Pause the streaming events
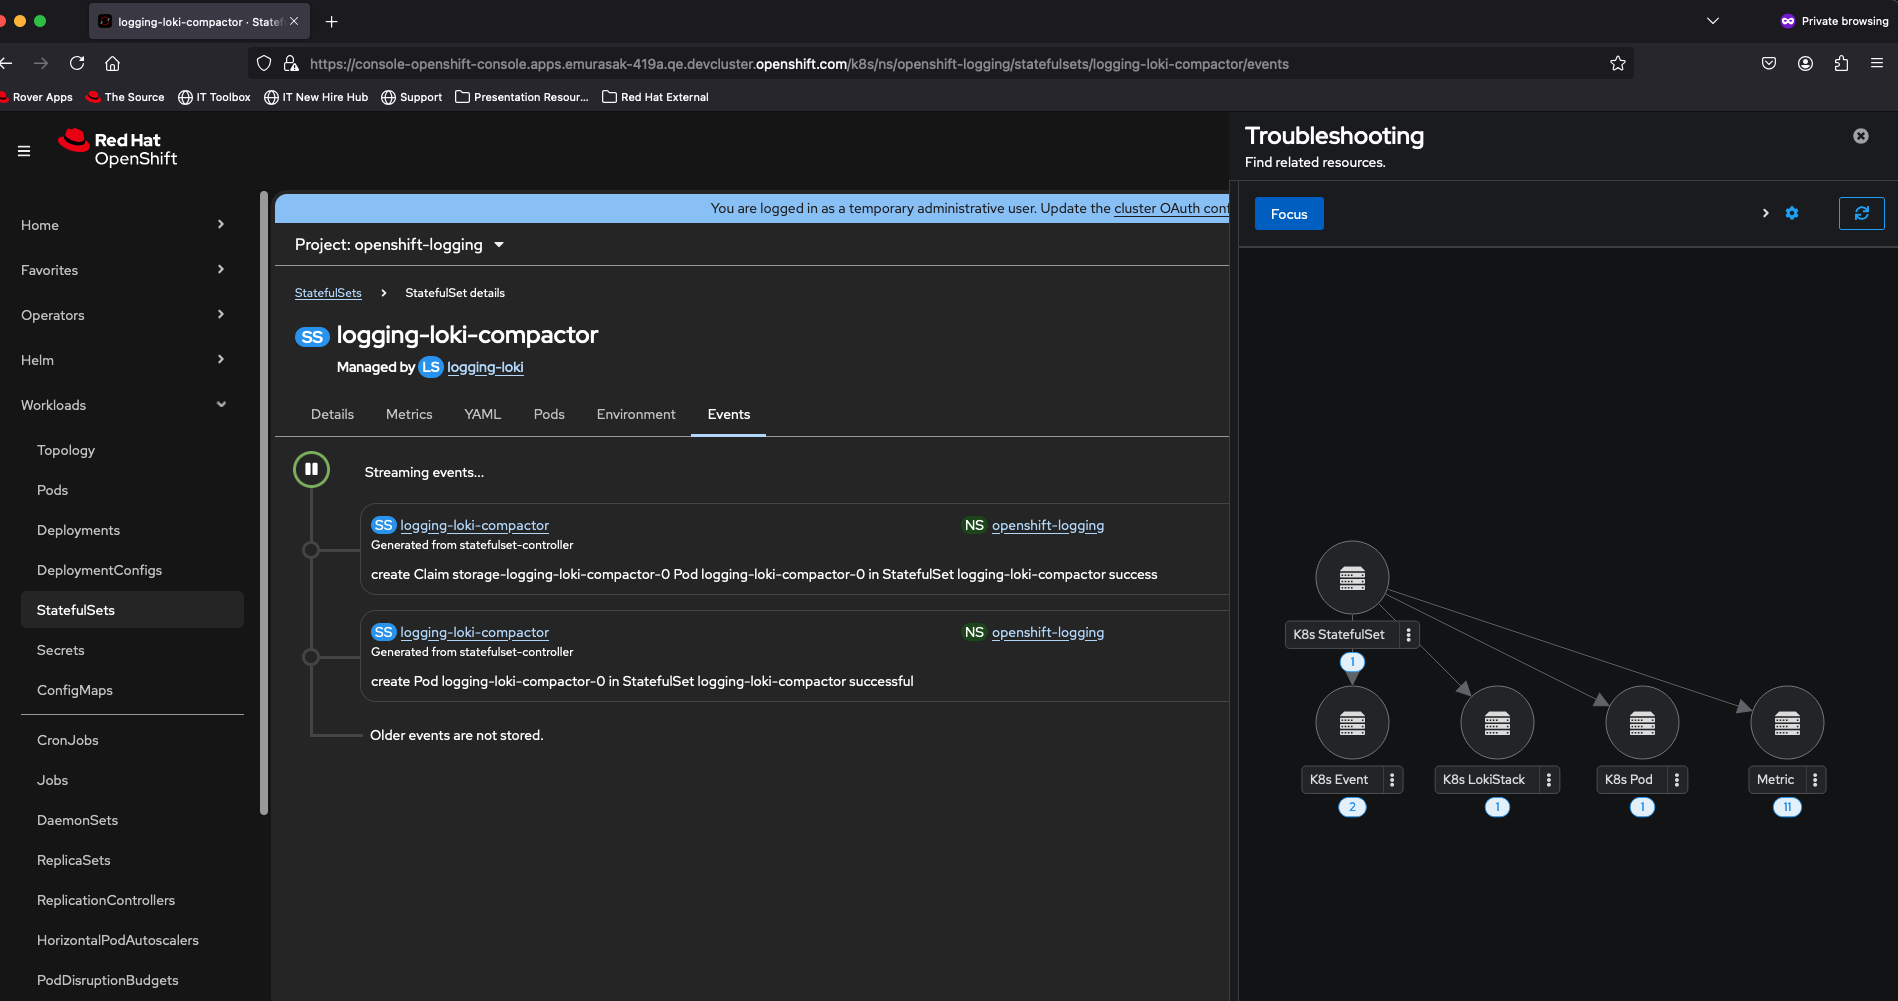The width and height of the screenshot is (1898, 1001). pos(311,469)
